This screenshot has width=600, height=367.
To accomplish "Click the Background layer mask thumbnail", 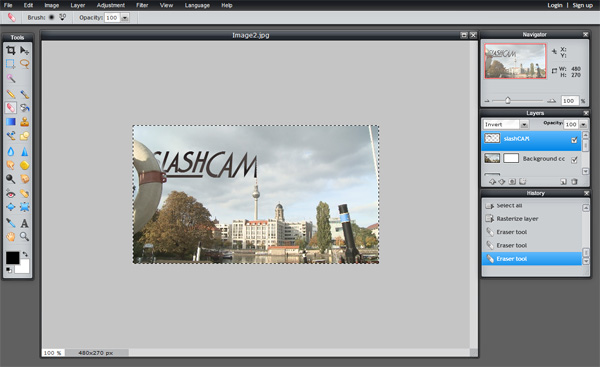I will (511, 158).
